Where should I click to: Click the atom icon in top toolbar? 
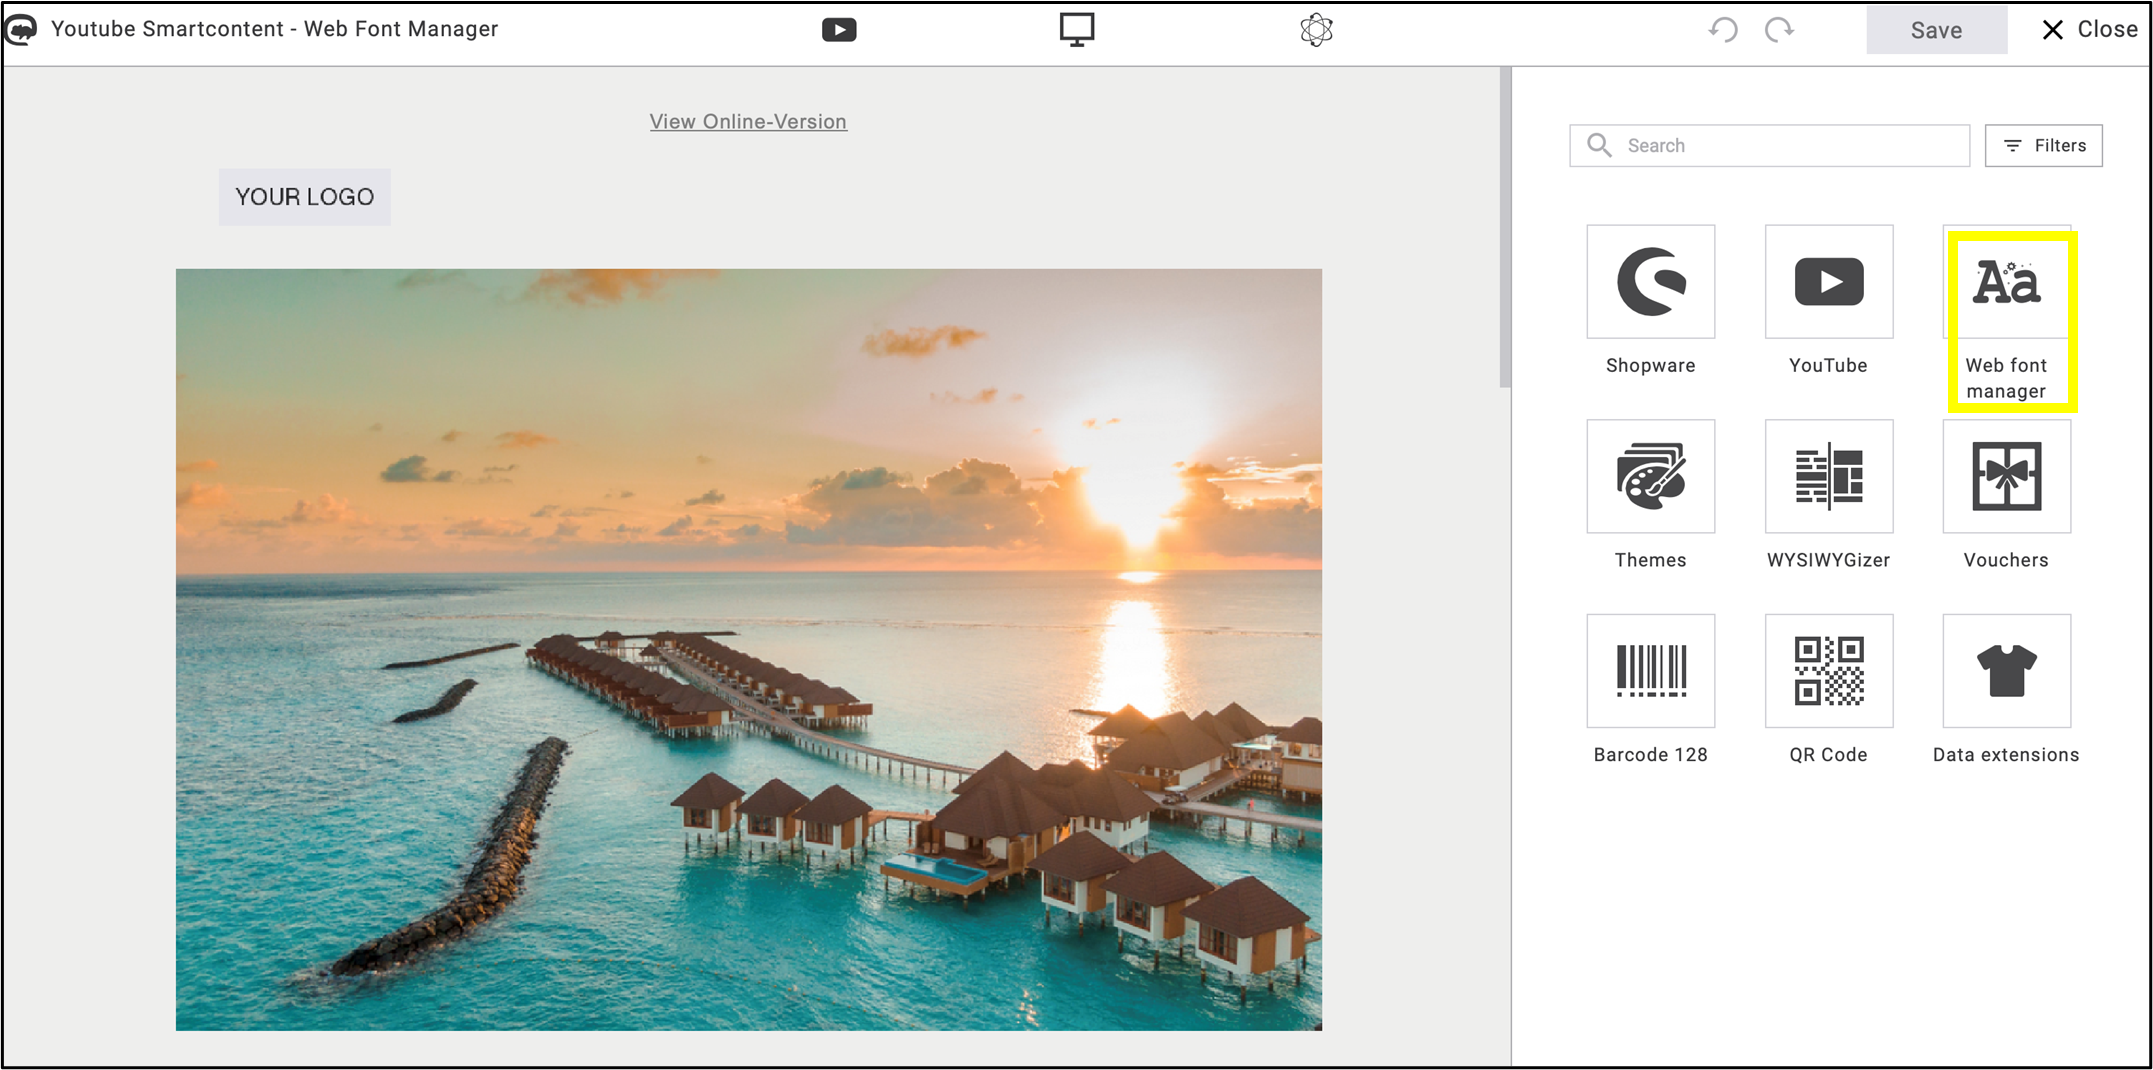[1316, 30]
